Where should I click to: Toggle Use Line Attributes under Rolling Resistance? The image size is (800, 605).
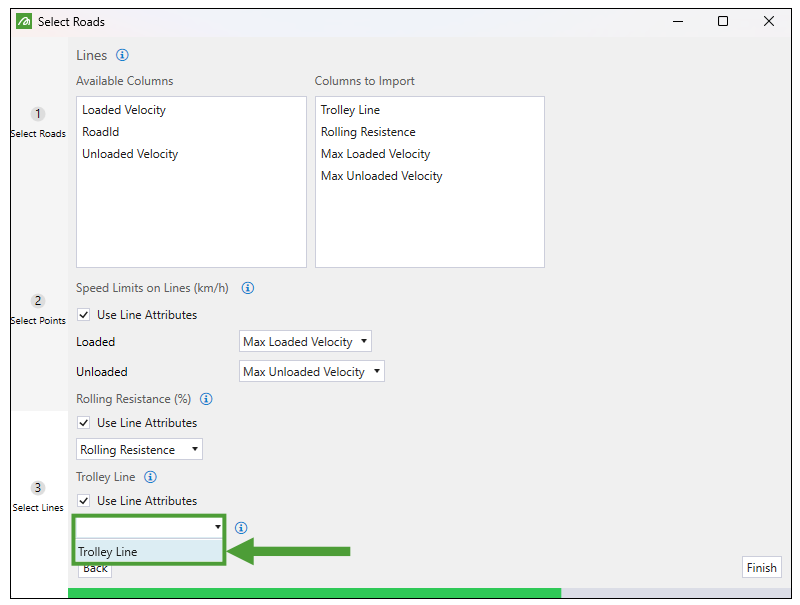(x=84, y=423)
